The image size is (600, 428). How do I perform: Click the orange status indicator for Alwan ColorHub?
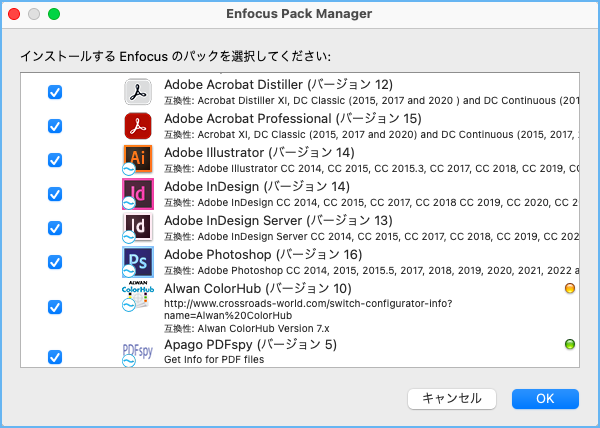570,288
